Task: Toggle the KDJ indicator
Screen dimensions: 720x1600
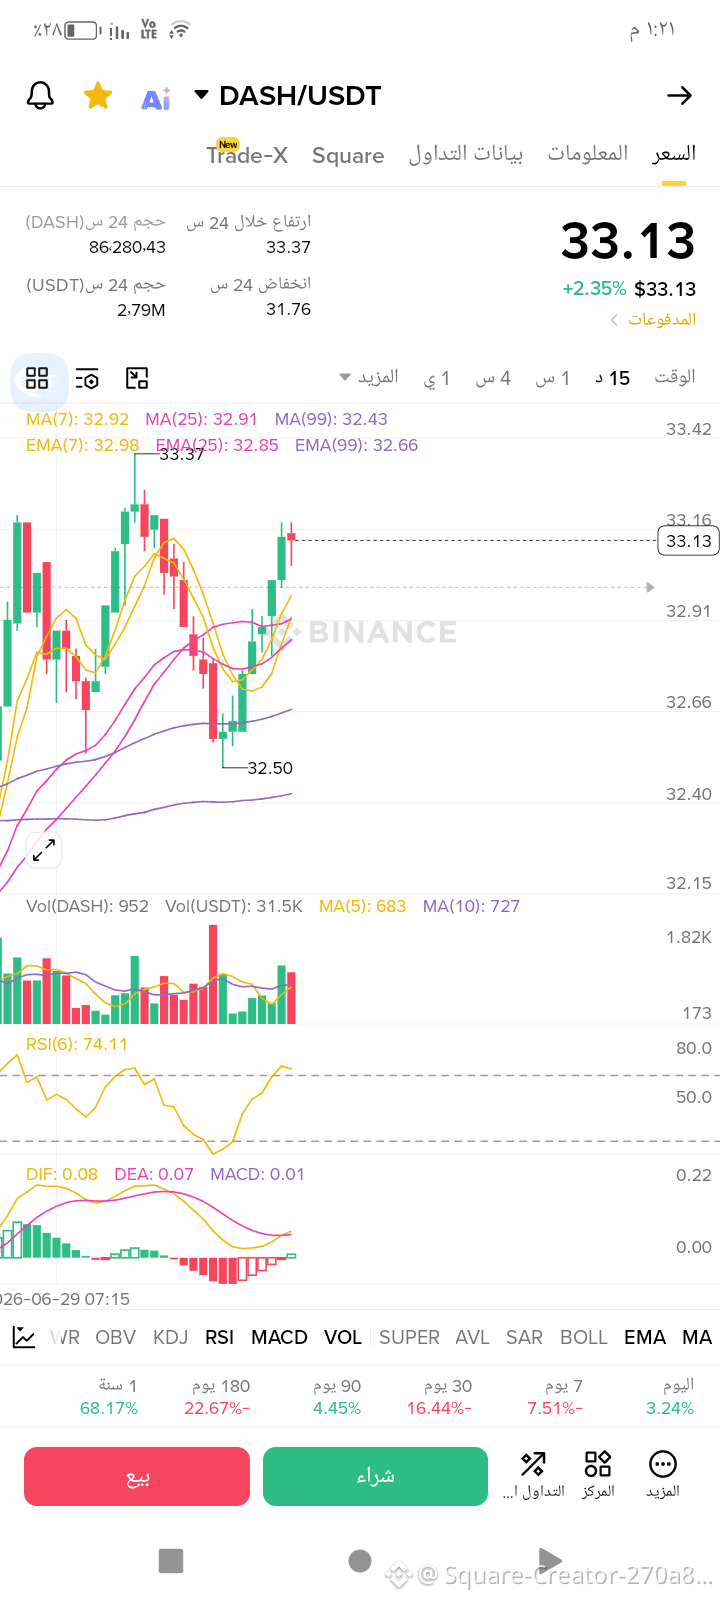Action: pyautogui.click(x=170, y=1337)
